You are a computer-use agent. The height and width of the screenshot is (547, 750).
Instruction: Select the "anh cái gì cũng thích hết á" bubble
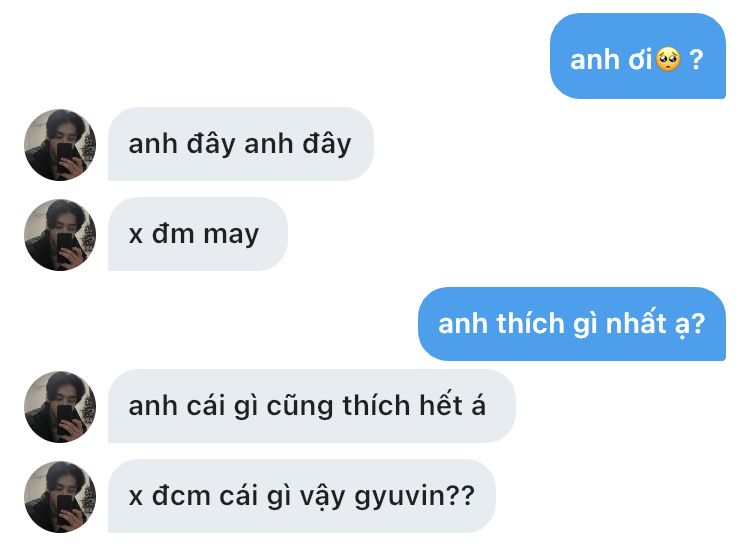click(312, 406)
